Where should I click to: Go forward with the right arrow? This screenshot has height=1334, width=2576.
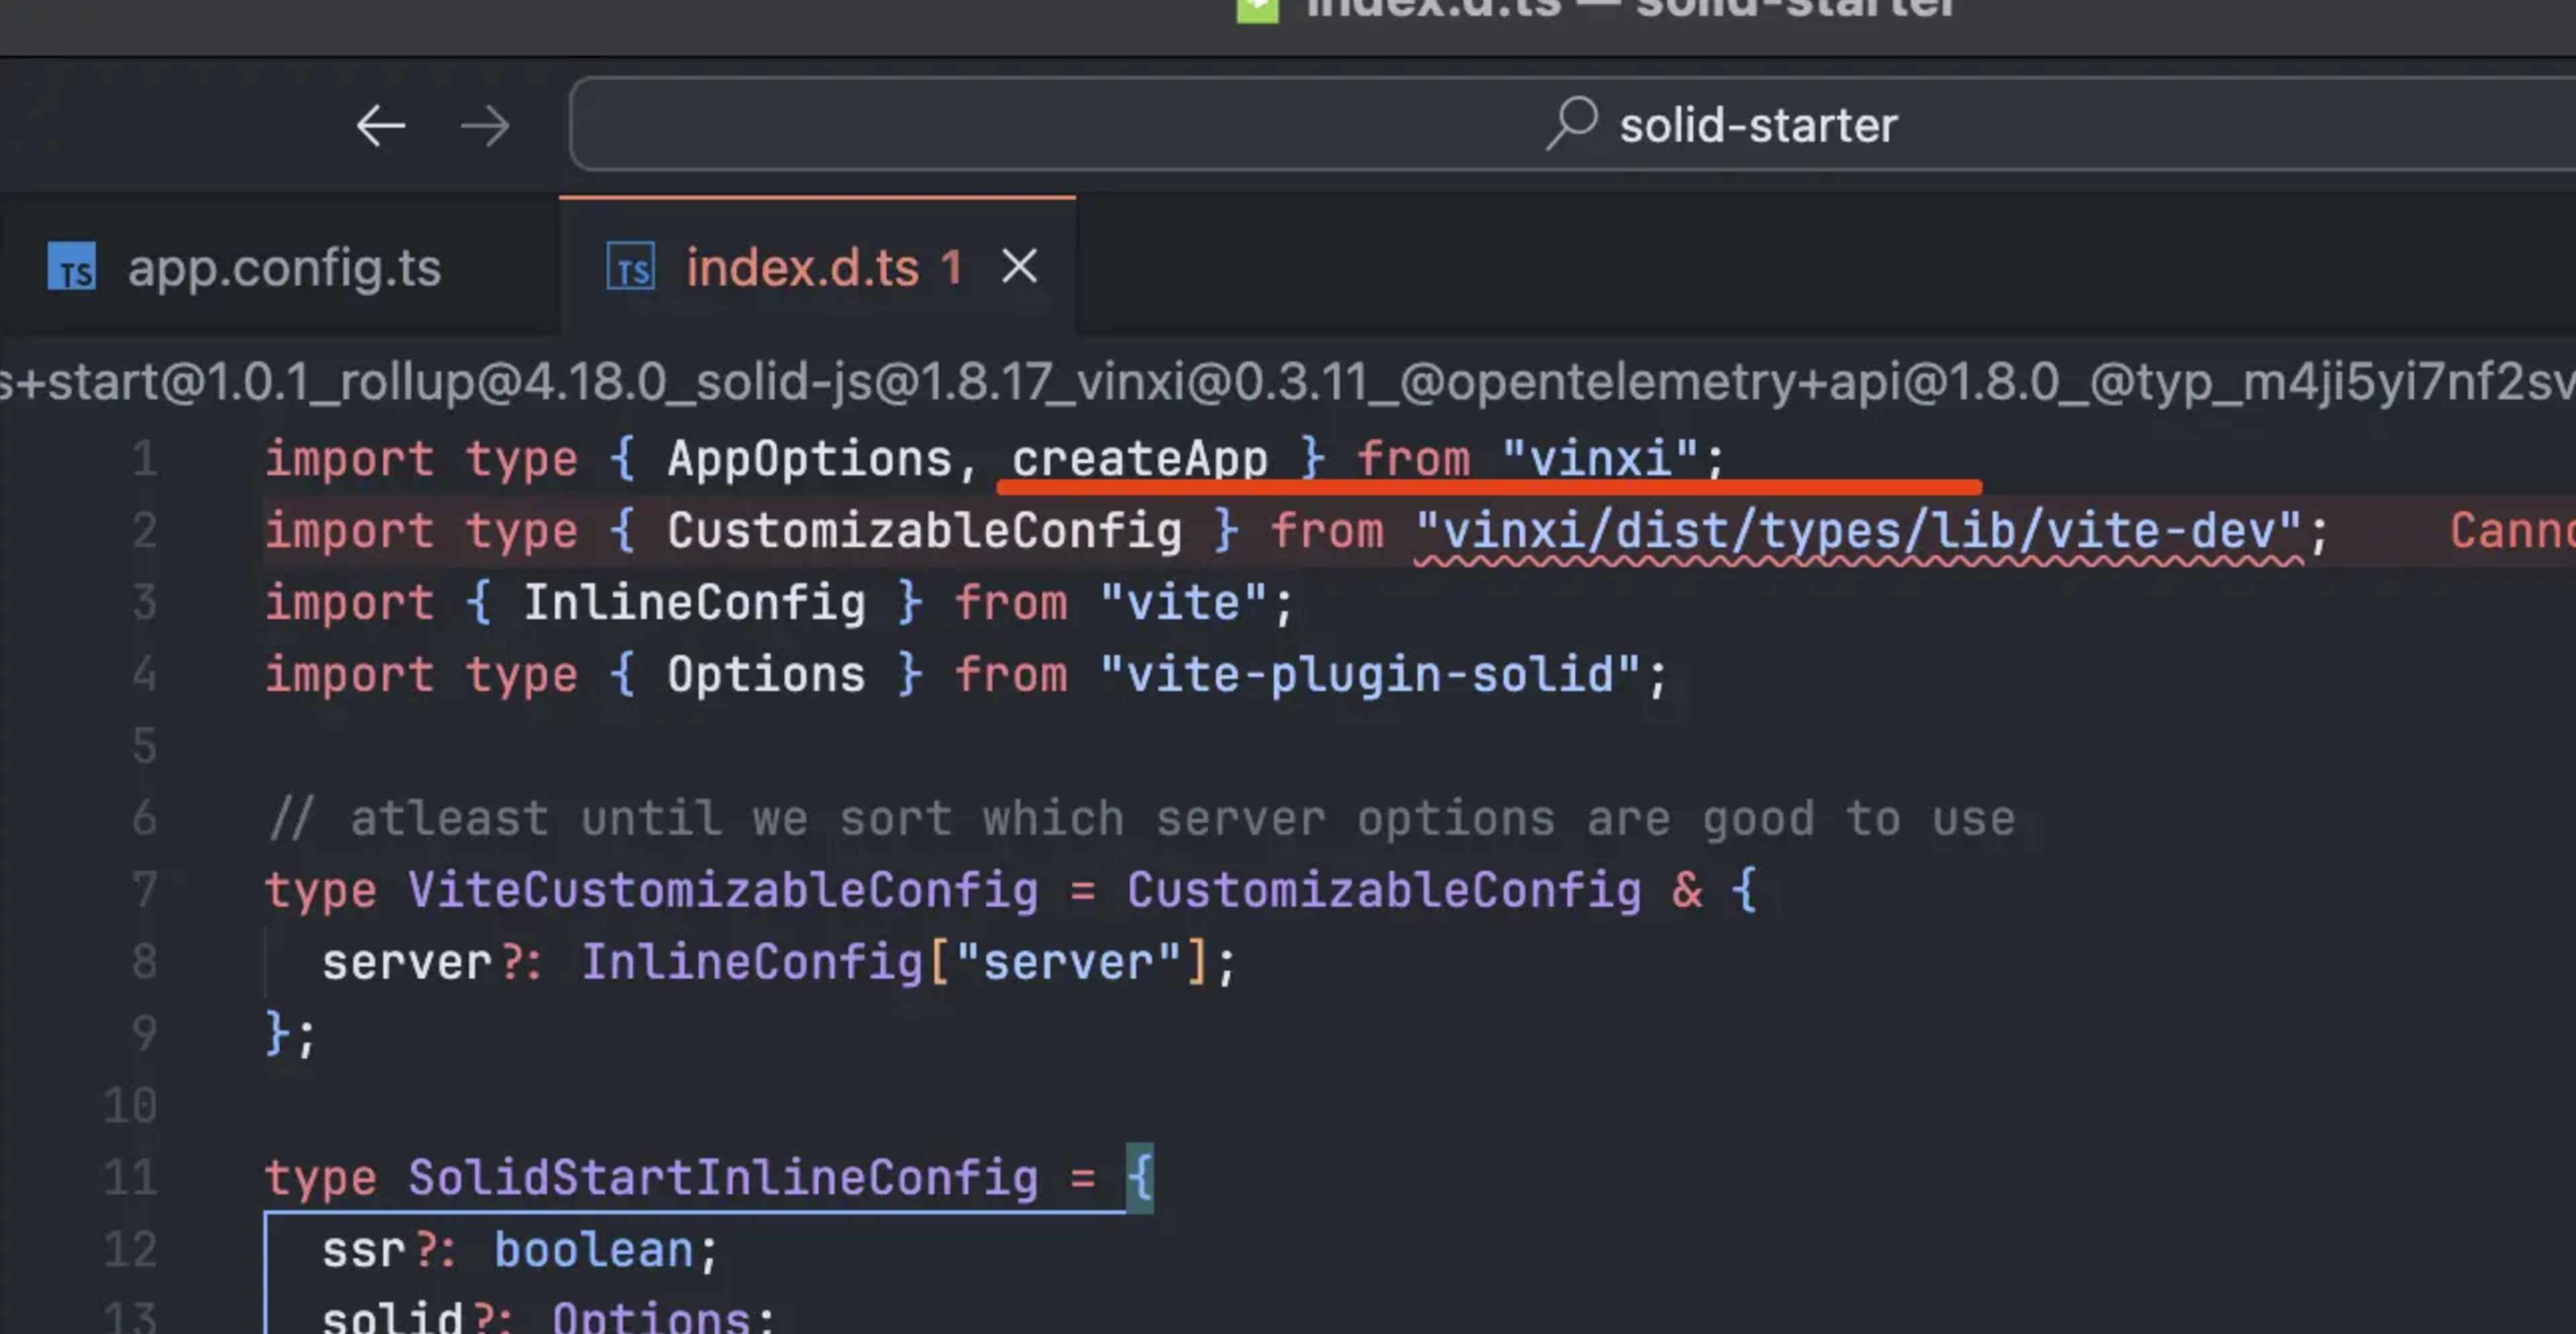[485, 126]
